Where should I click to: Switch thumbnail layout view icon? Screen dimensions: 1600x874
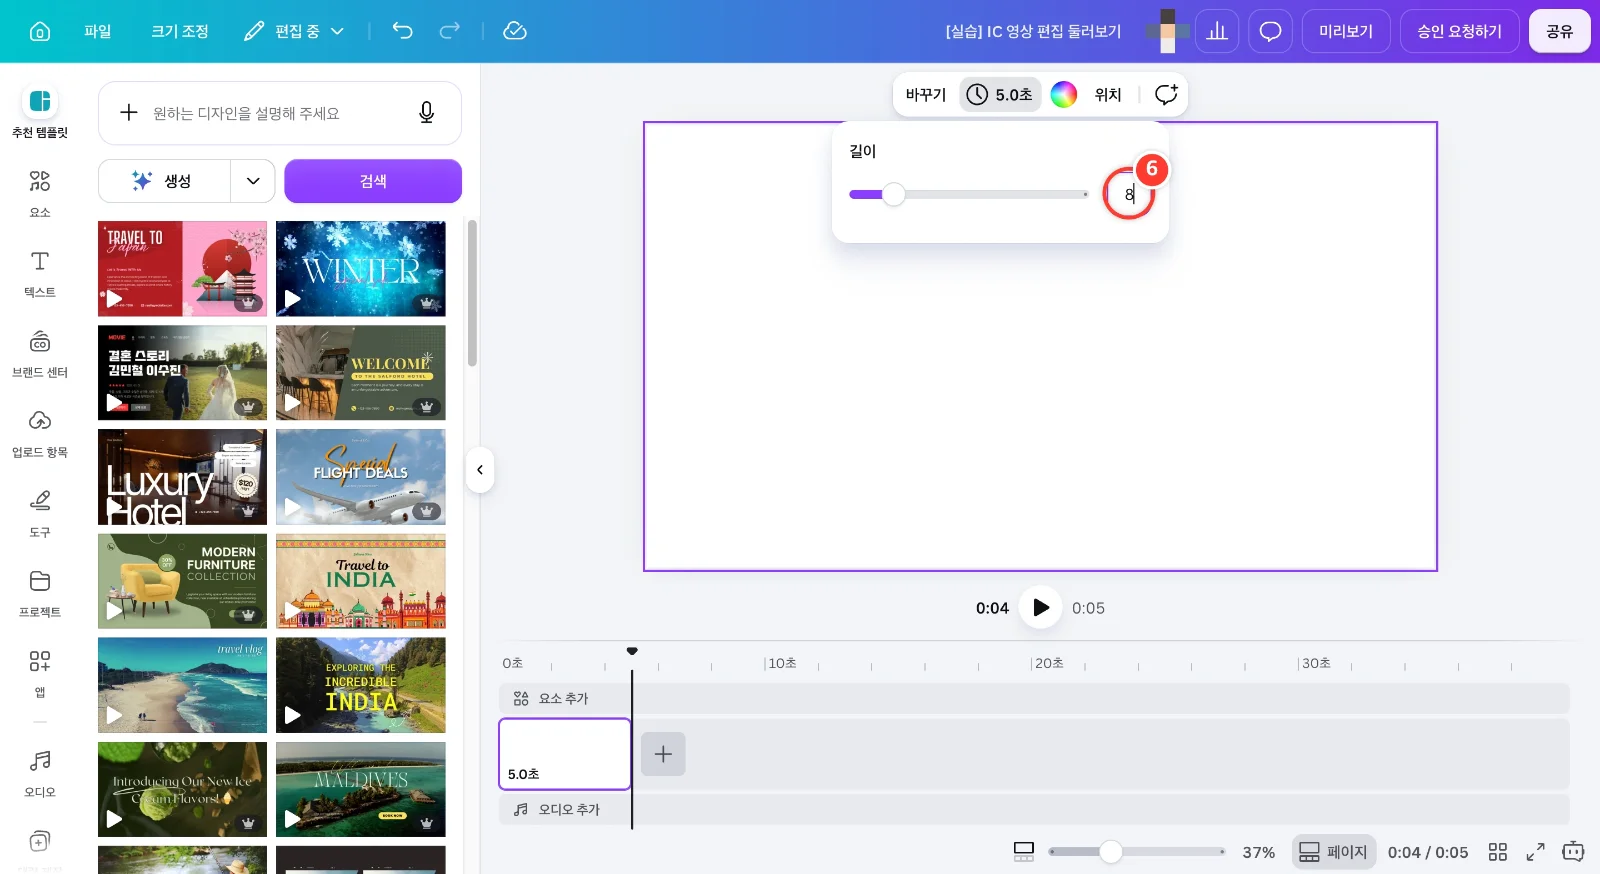pyautogui.click(x=1024, y=852)
